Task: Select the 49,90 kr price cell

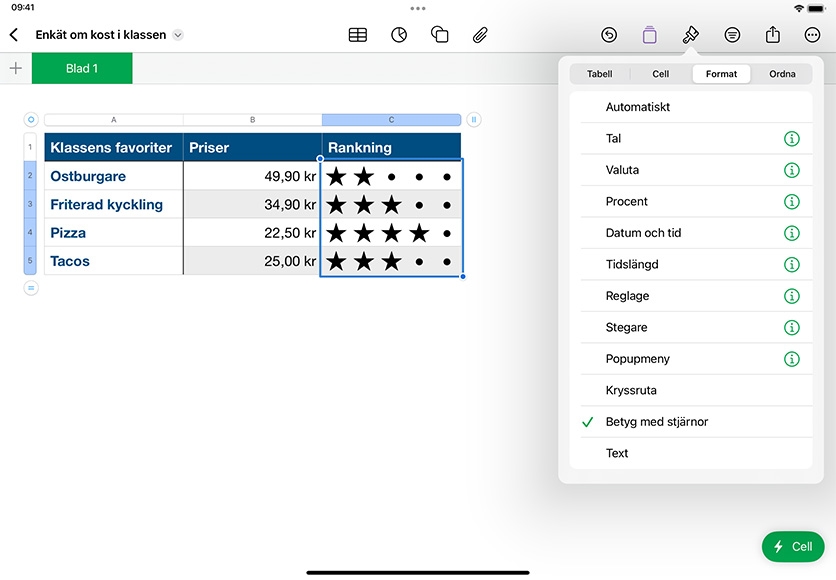Action: pos(252,176)
